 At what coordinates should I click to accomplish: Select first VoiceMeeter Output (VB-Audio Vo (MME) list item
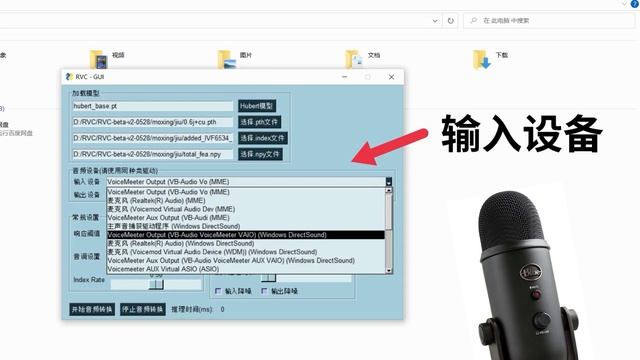coord(246,192)
